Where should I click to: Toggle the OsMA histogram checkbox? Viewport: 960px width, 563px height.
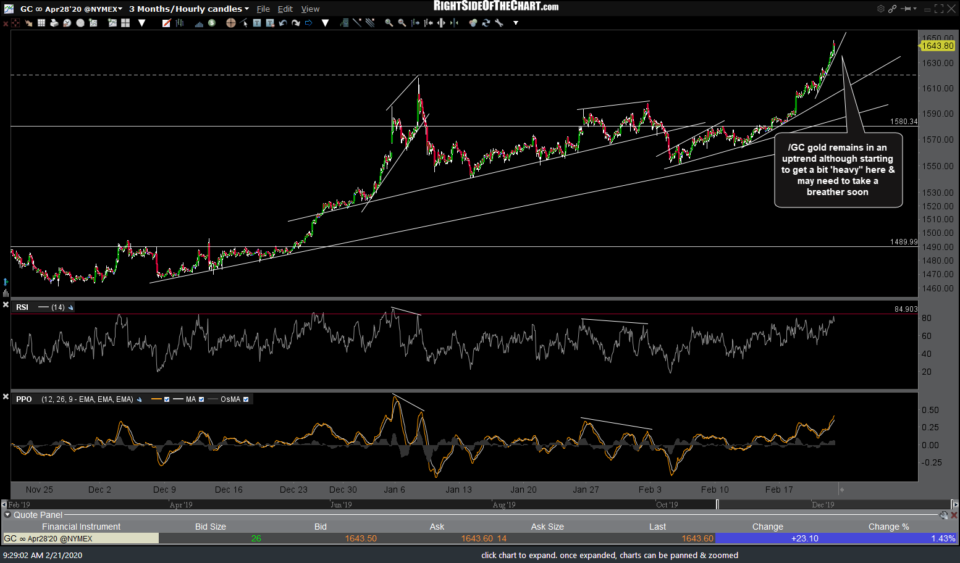click(x=246, y=399)
